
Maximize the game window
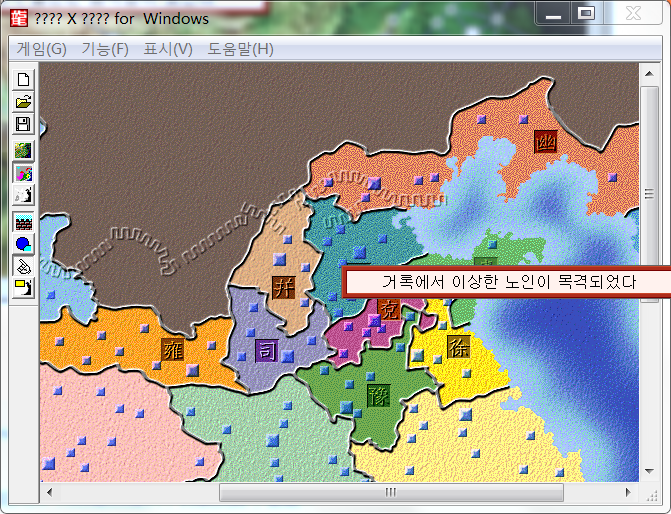[586, 14]
